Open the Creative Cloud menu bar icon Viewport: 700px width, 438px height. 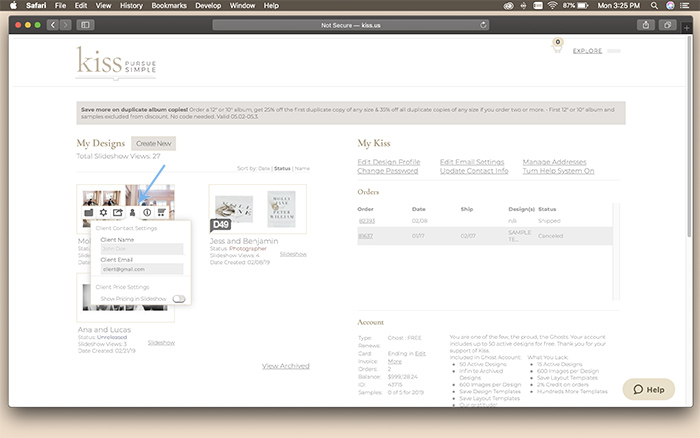[508, 5]
